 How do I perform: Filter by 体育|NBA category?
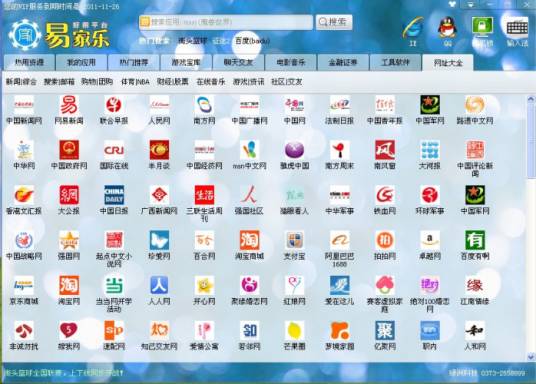click(135, 82)
